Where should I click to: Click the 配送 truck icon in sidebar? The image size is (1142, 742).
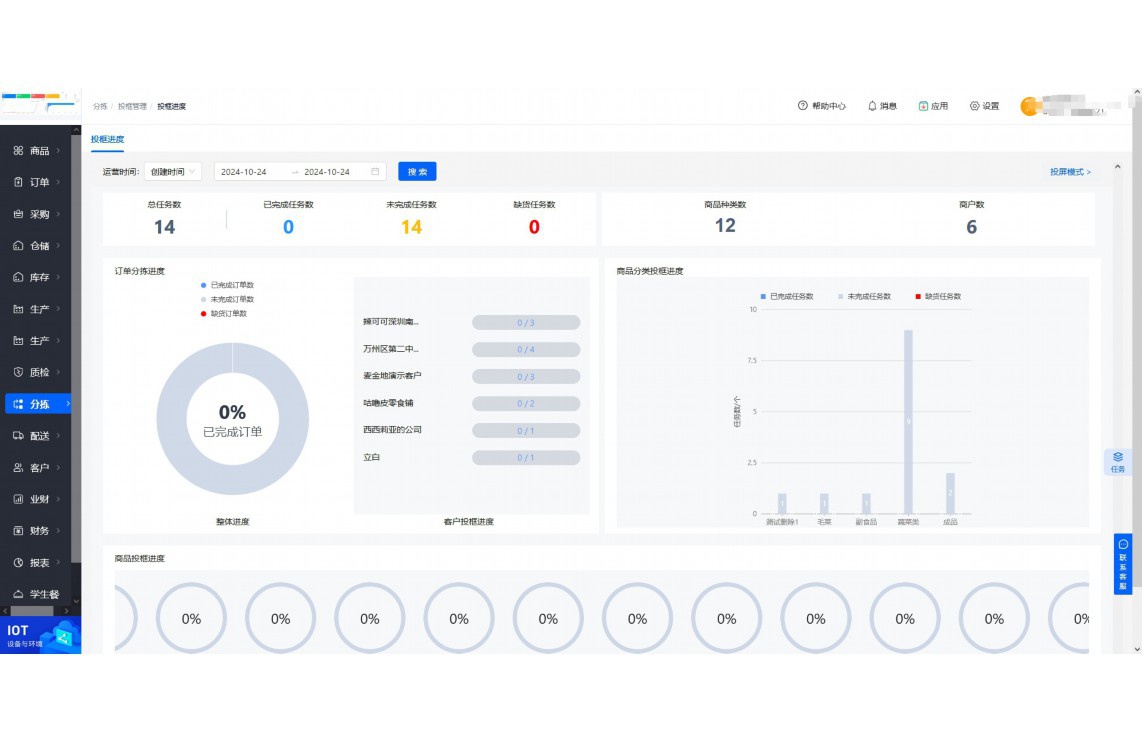click(x=18, y=436)
